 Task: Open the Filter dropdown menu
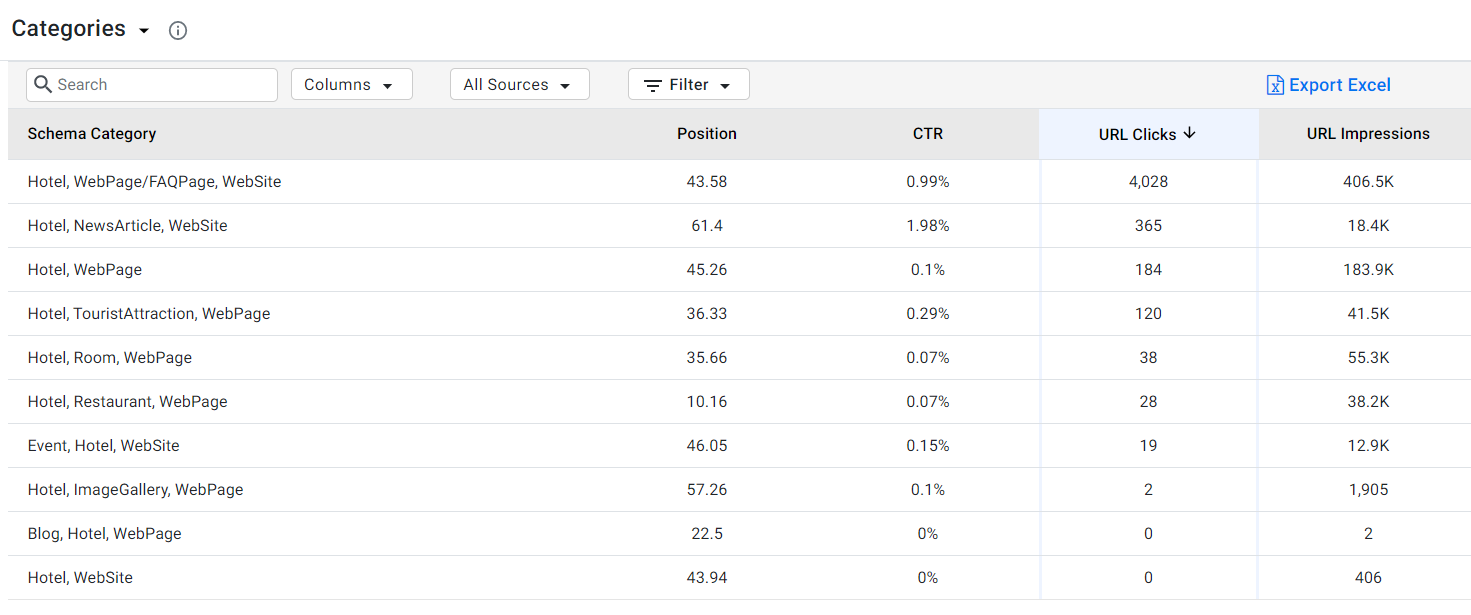689,84
